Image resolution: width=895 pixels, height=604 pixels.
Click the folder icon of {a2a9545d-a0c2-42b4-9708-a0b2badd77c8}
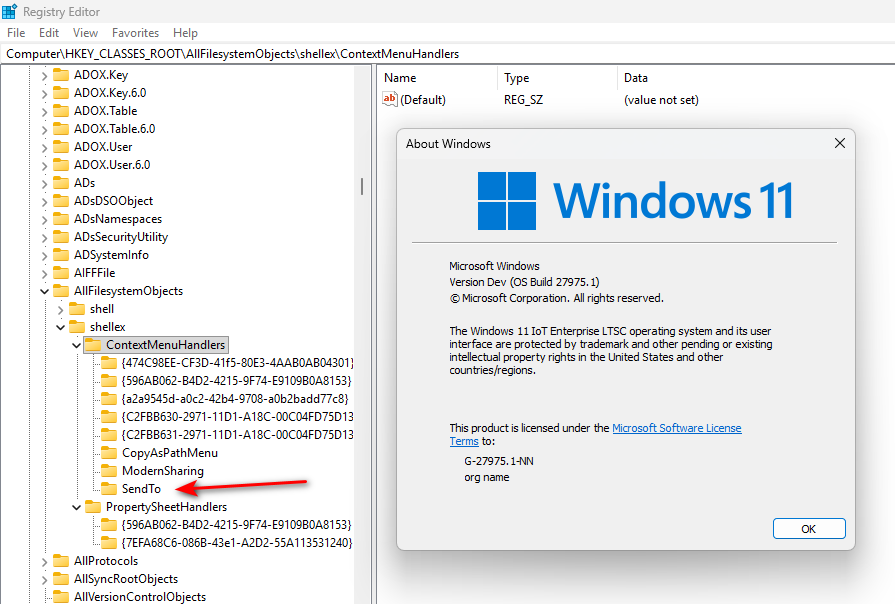click(x=109, y=399)
